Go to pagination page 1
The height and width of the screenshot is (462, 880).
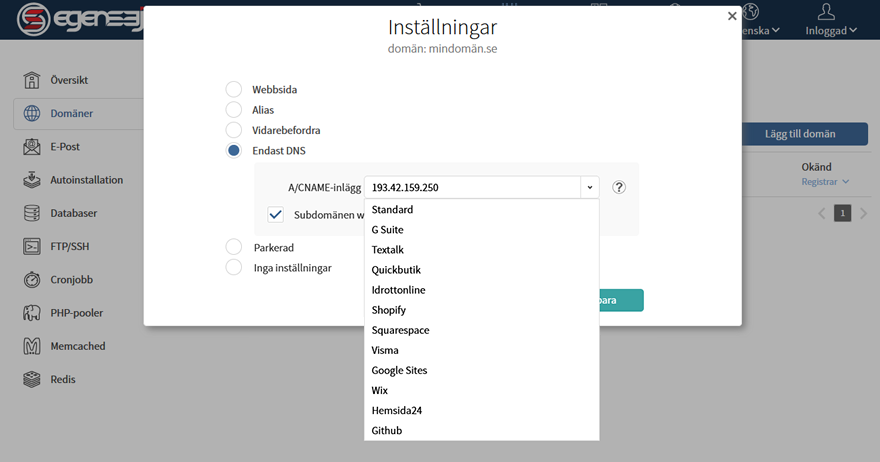(842, 213)
